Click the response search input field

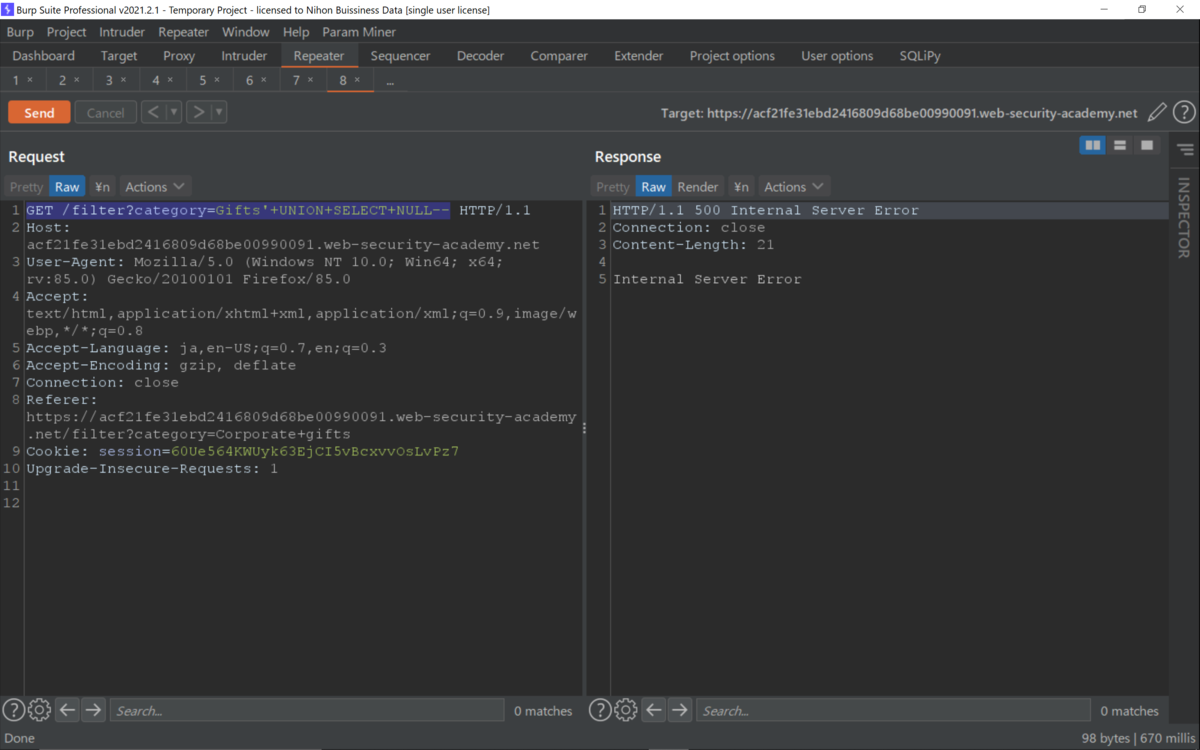(x=893, y=711)
